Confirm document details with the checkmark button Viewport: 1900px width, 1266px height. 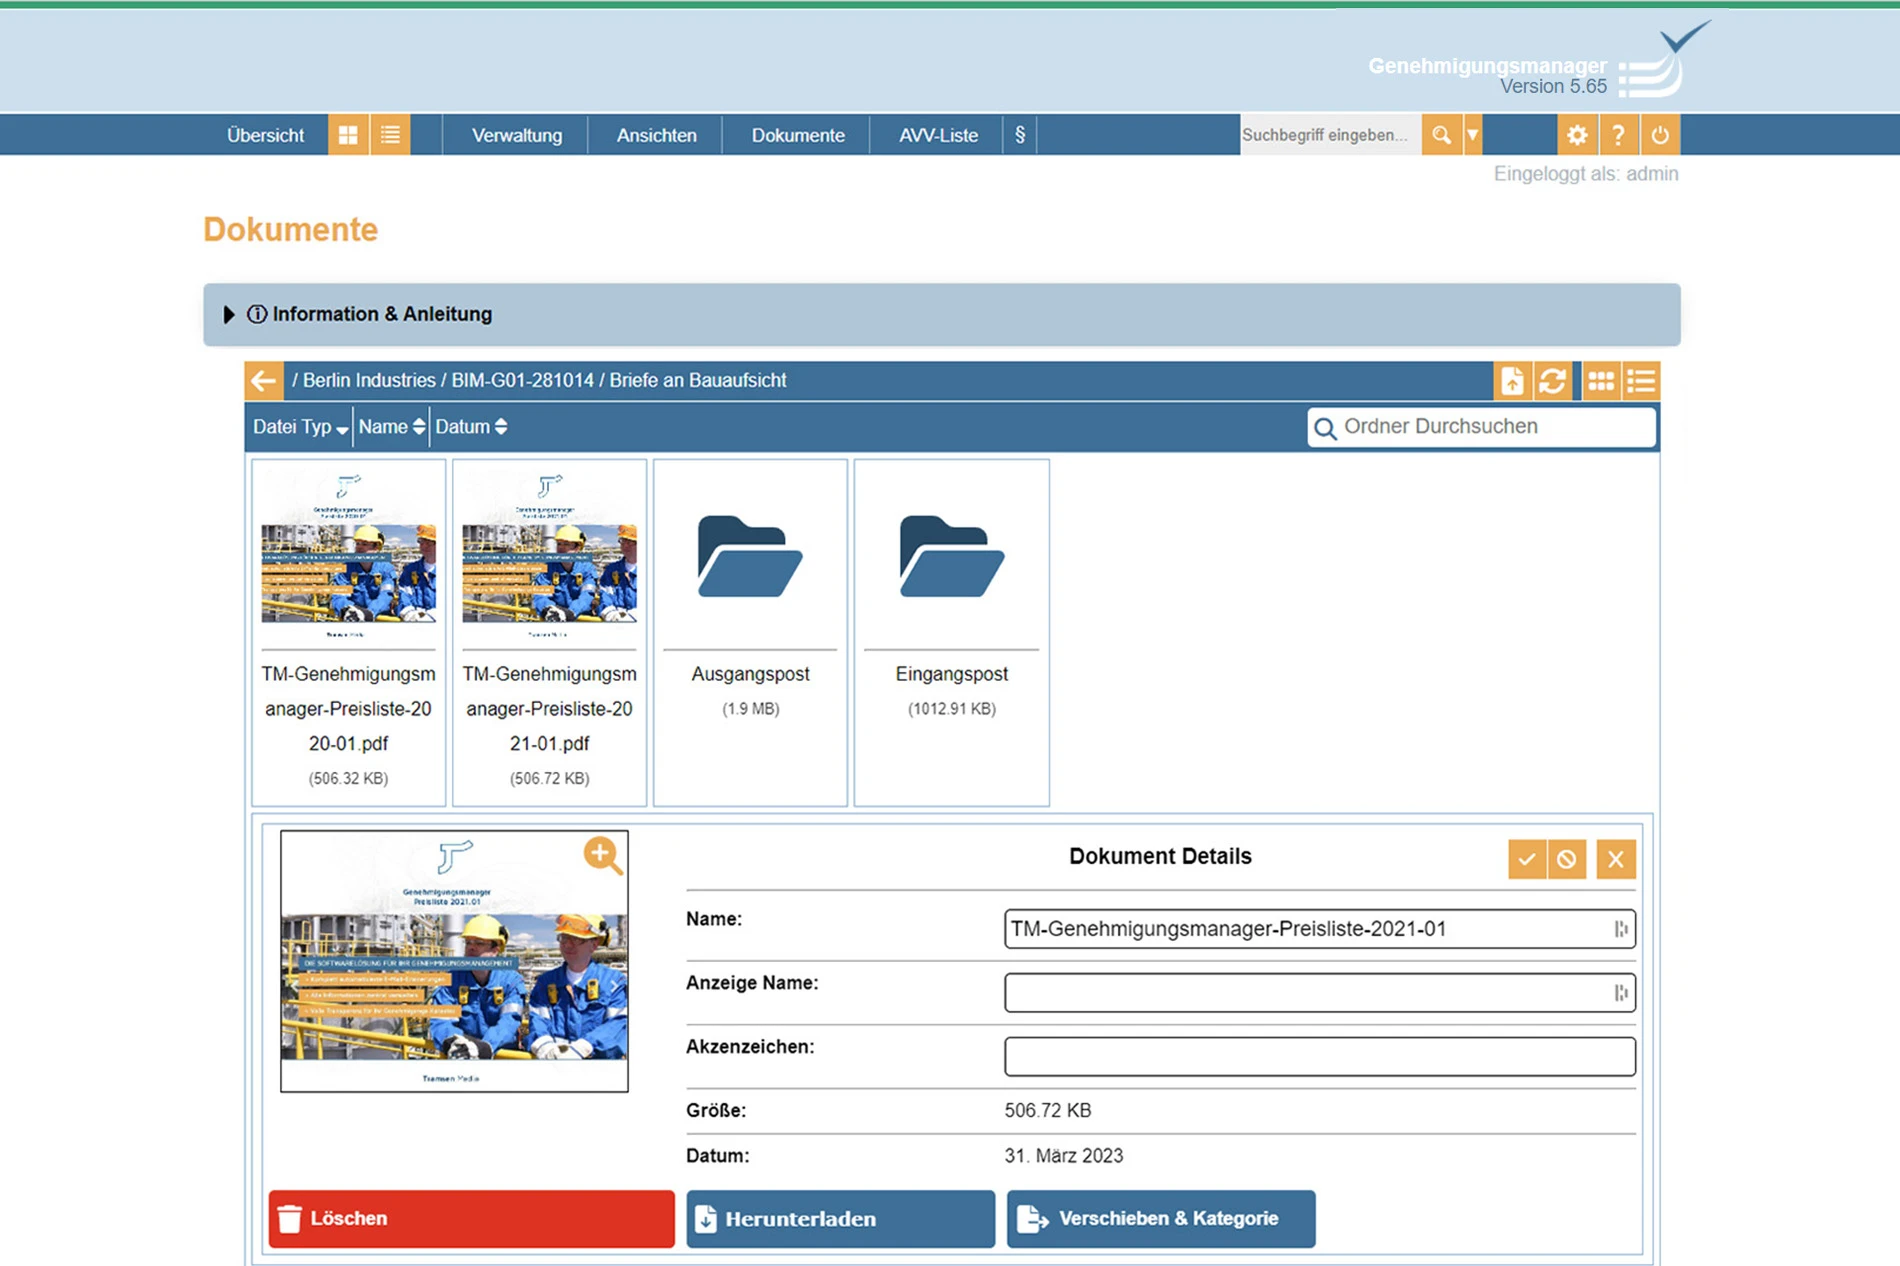1526,859
